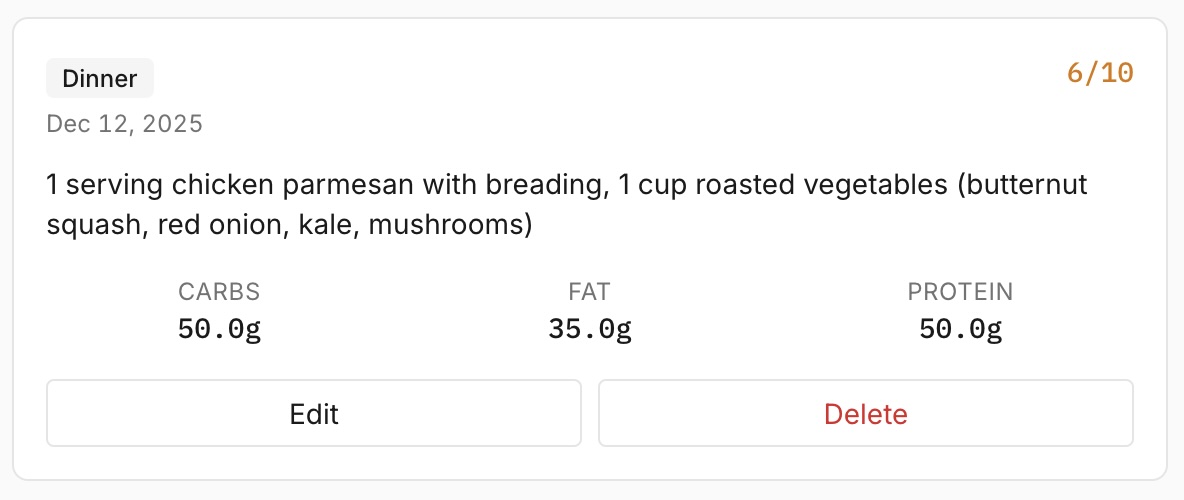Click the Edit button
1184x500 pixels.
pos(314,413)
